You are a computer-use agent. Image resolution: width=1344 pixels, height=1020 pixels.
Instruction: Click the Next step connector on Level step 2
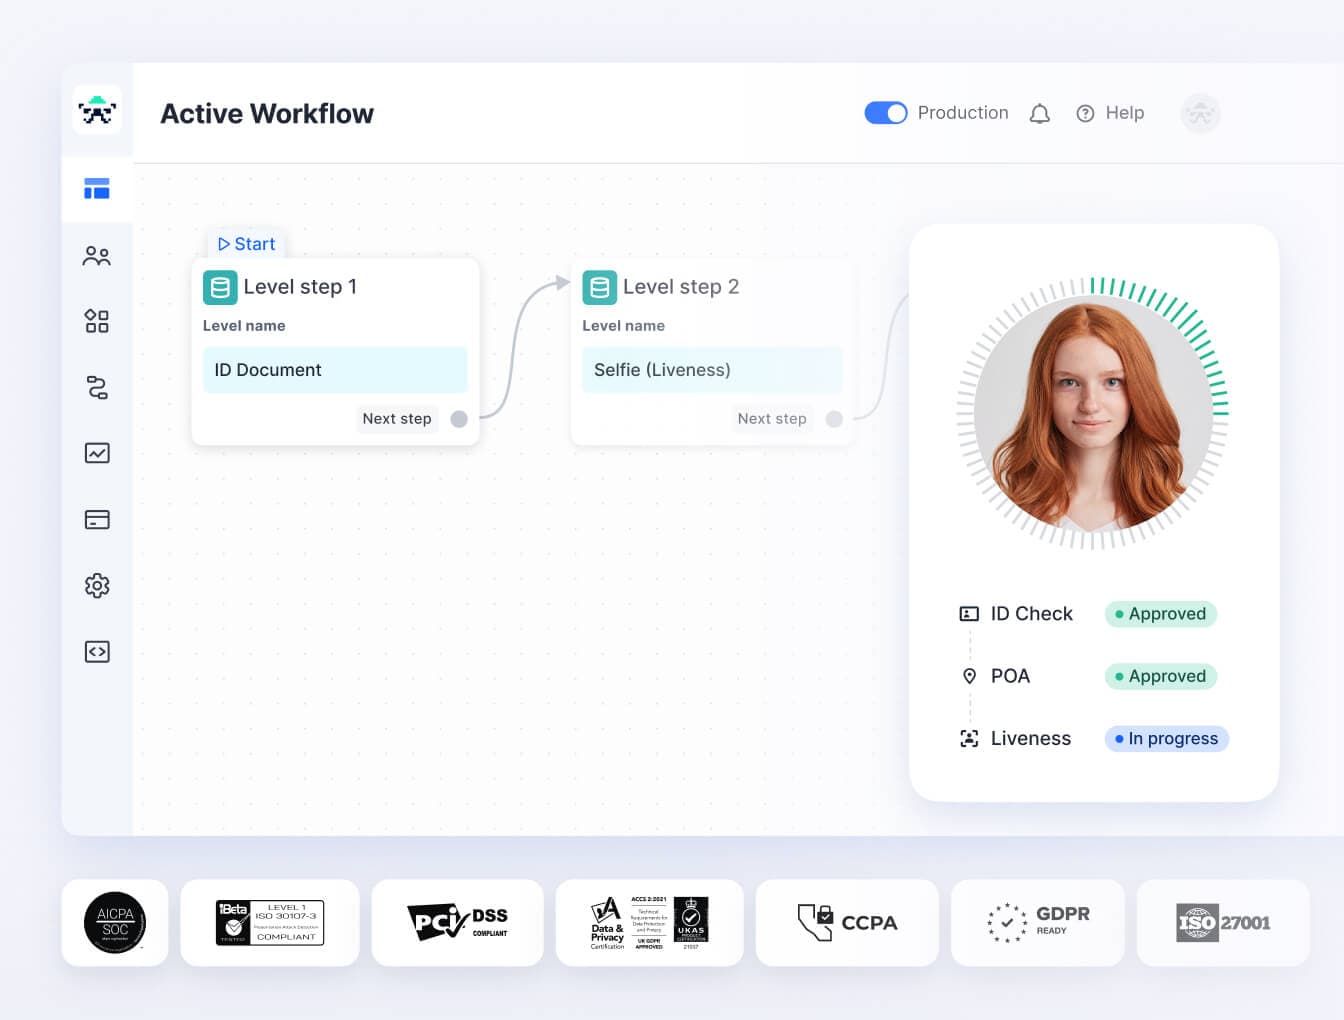click(x=834, y=419)
